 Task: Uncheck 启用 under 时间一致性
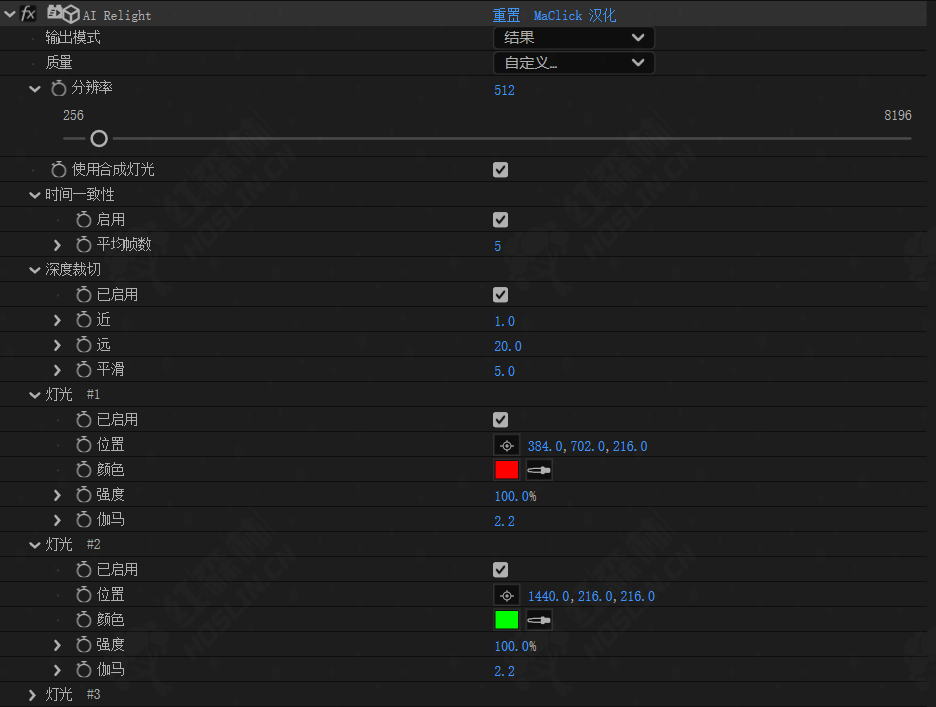pos(501,220)
